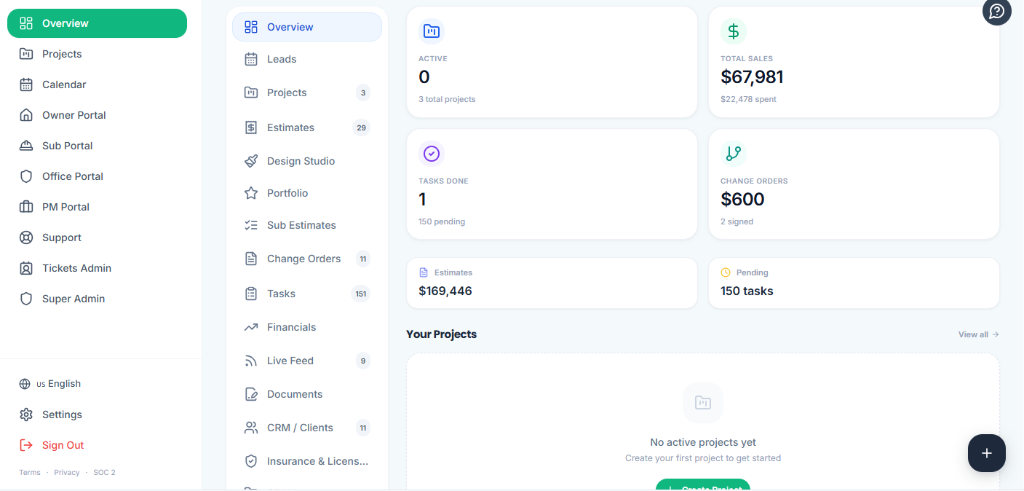The width and height of the screenshot is (1024, 491).
Task: Click the Total Sales dollar sign icon
Action: point(733,31)
